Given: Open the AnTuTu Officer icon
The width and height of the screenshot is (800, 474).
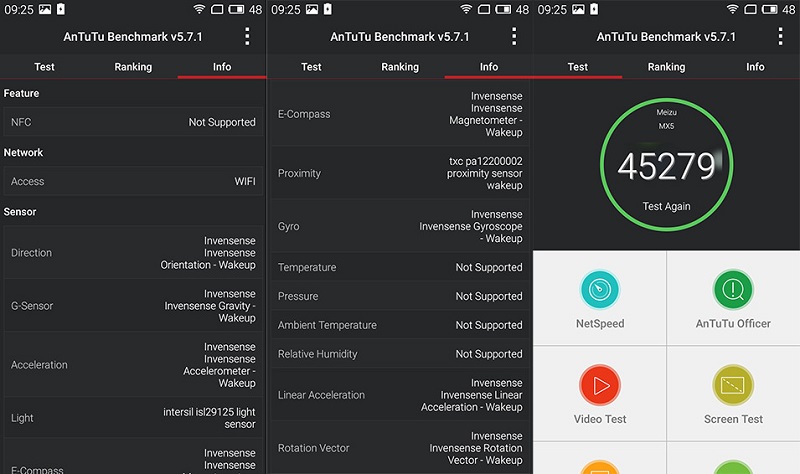Looking at the screenshot, I should pyautogui.click(x=733, y=289).
